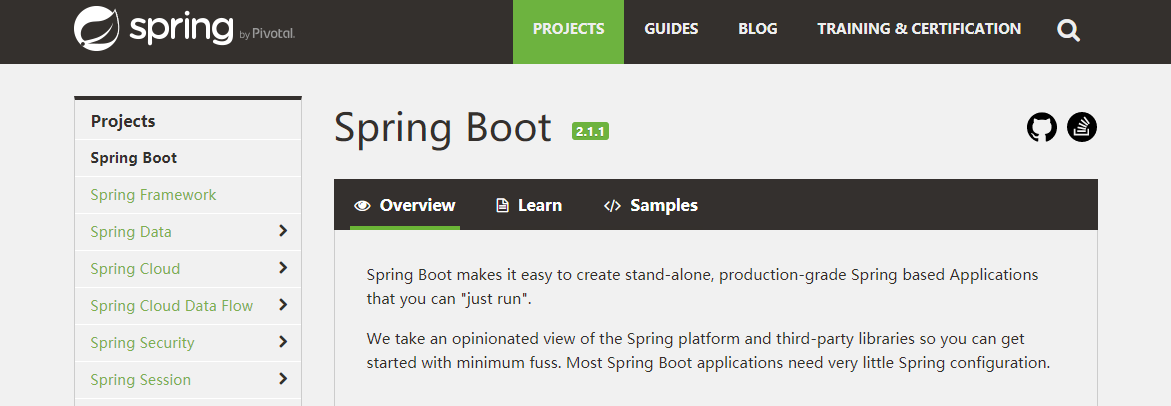Open Spring Framework in the sidebar
The width and height of the screenshot is (1171, 406).
(x=153, y=195)
